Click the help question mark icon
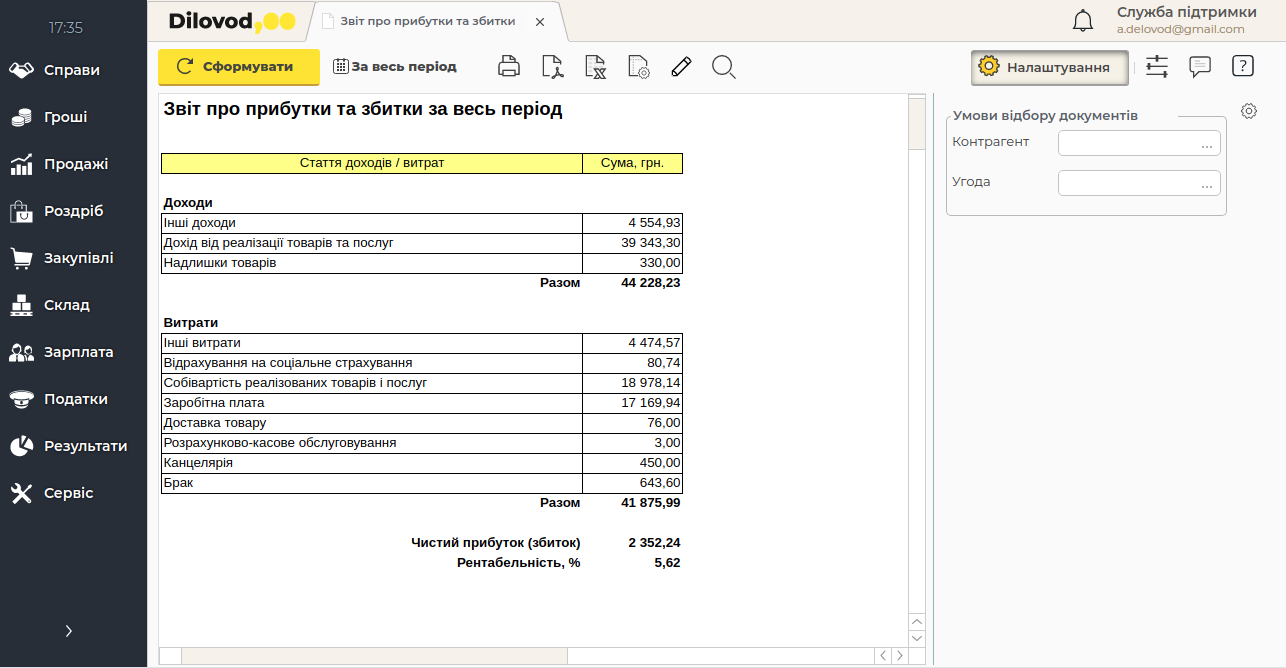This screenshot has height=668, width=1286. [x=1242, y=66]
